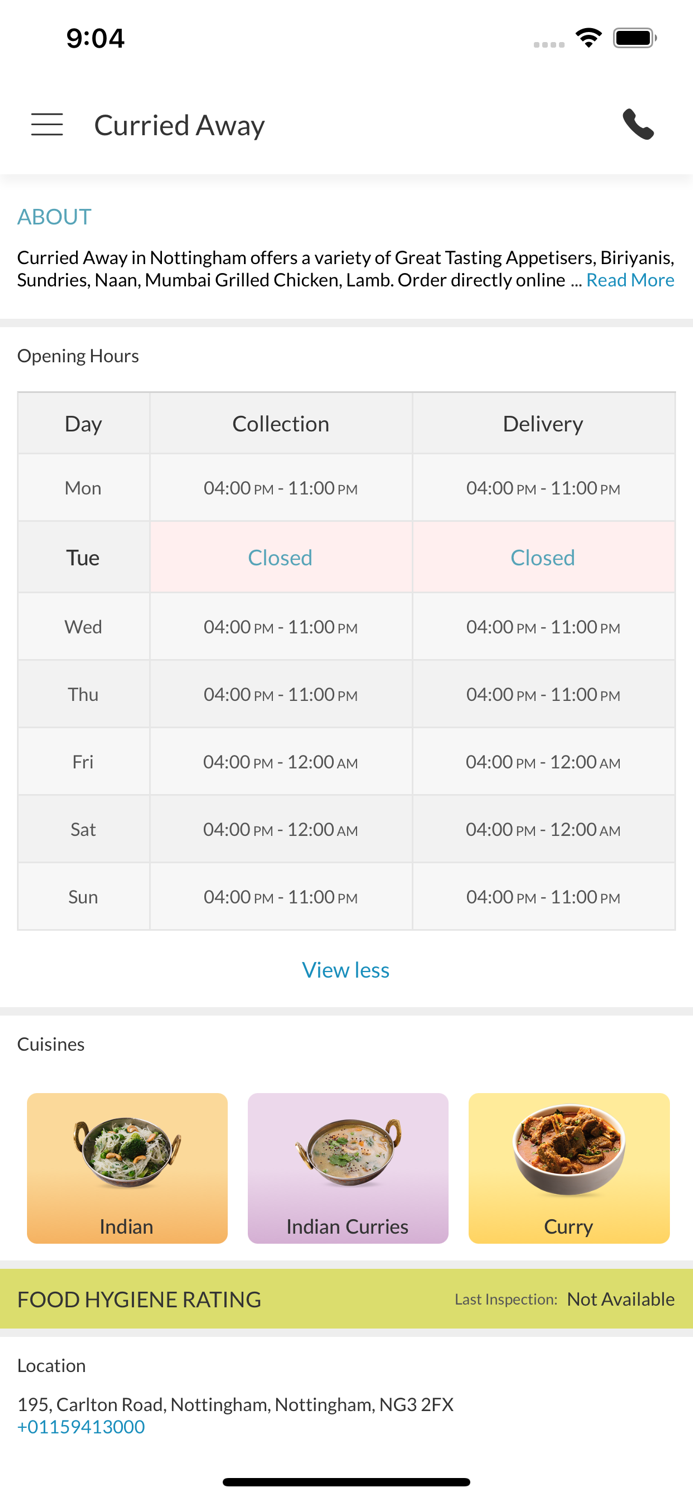
Task: Tap the ABOUT section heading
Action: (54, 217)
